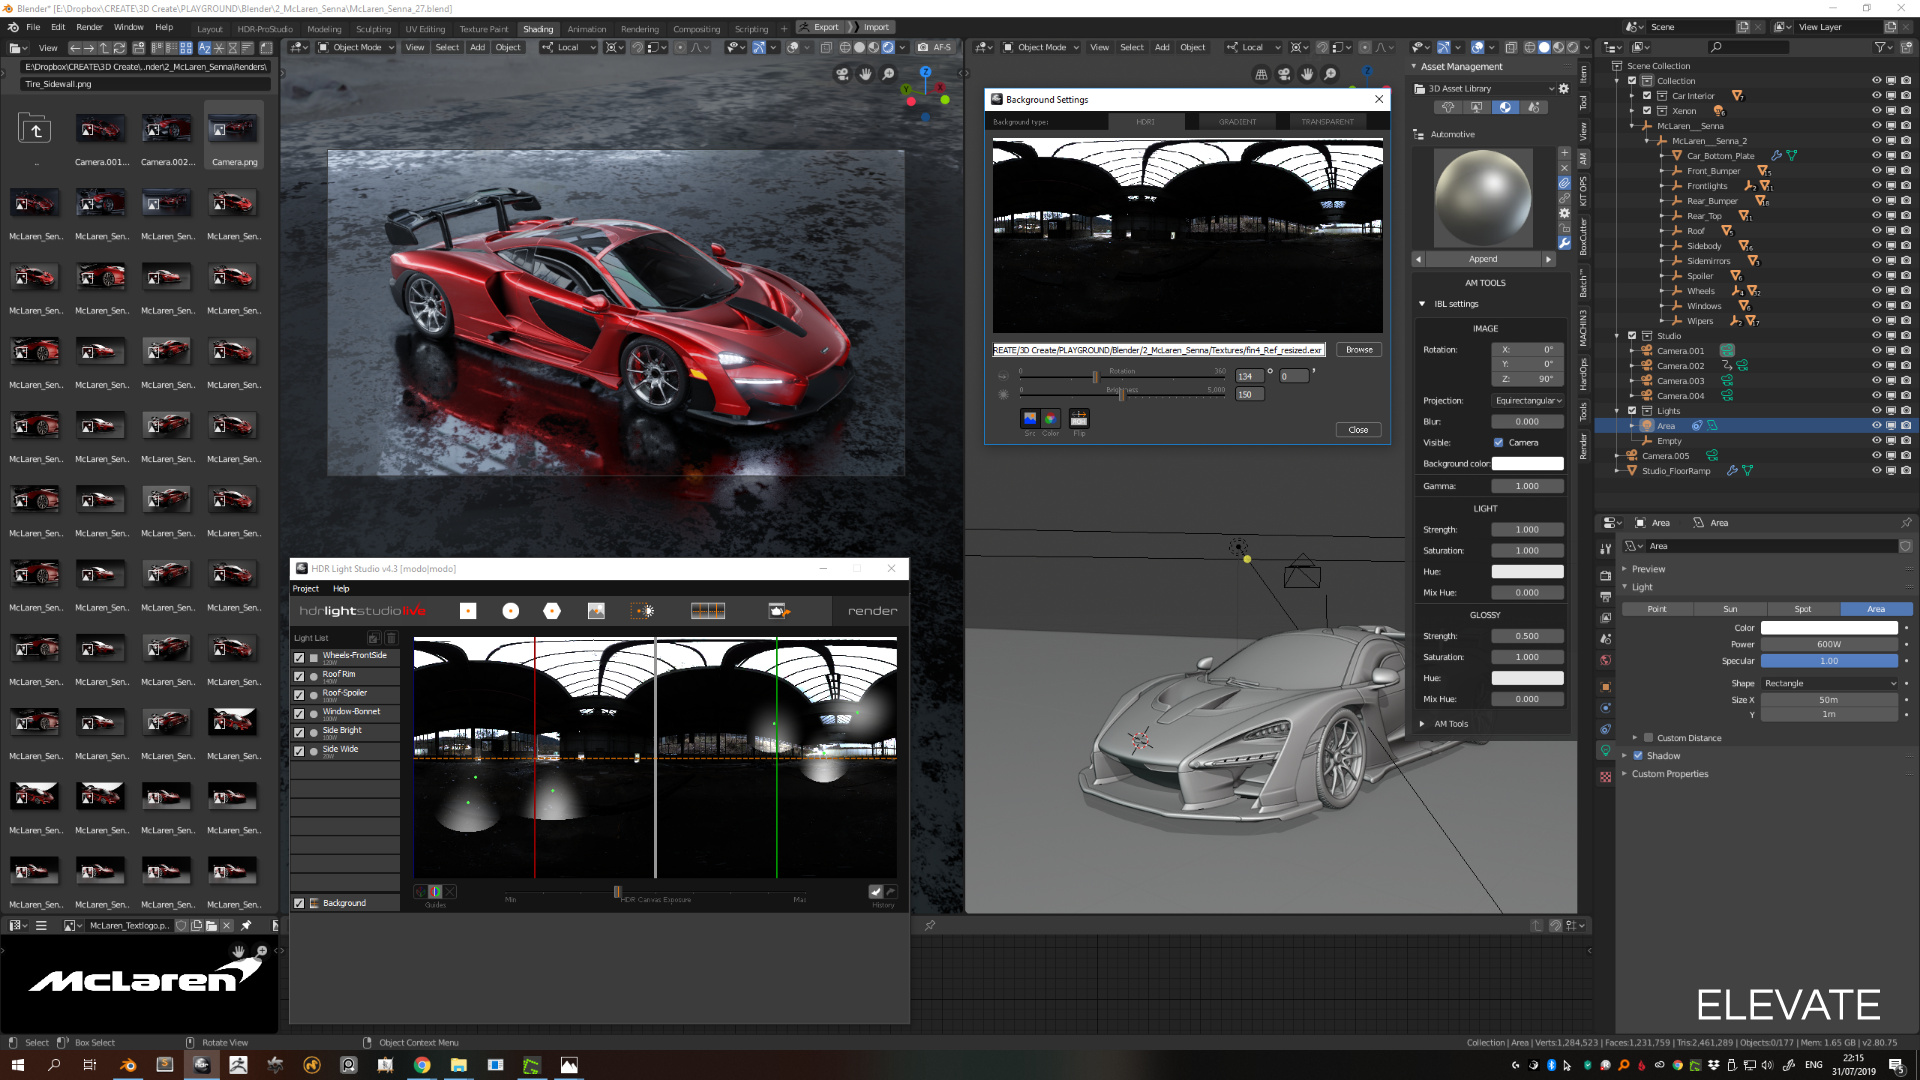Select the Src image icon in Background Settings
Screen dimensions: 1920x1080
coord(1030,419)
